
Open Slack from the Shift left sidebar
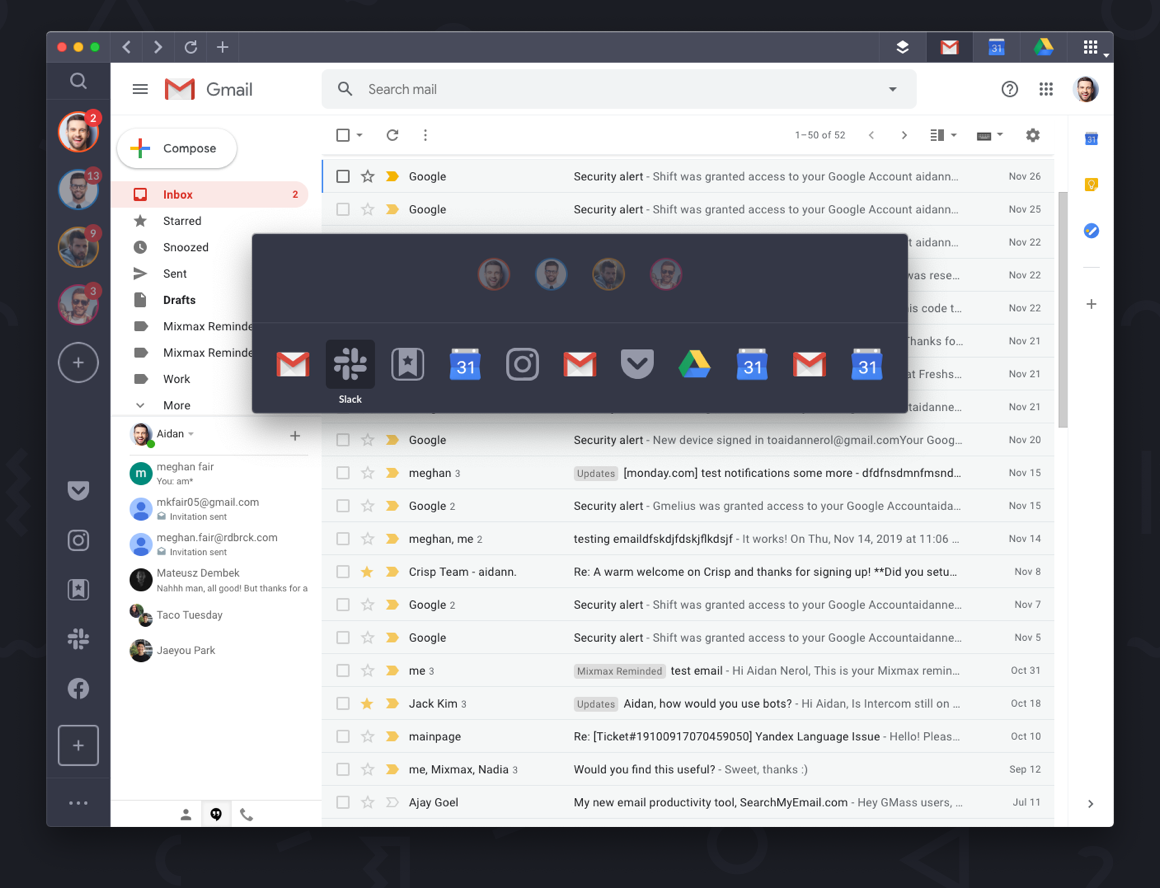[x=78, y=639]
